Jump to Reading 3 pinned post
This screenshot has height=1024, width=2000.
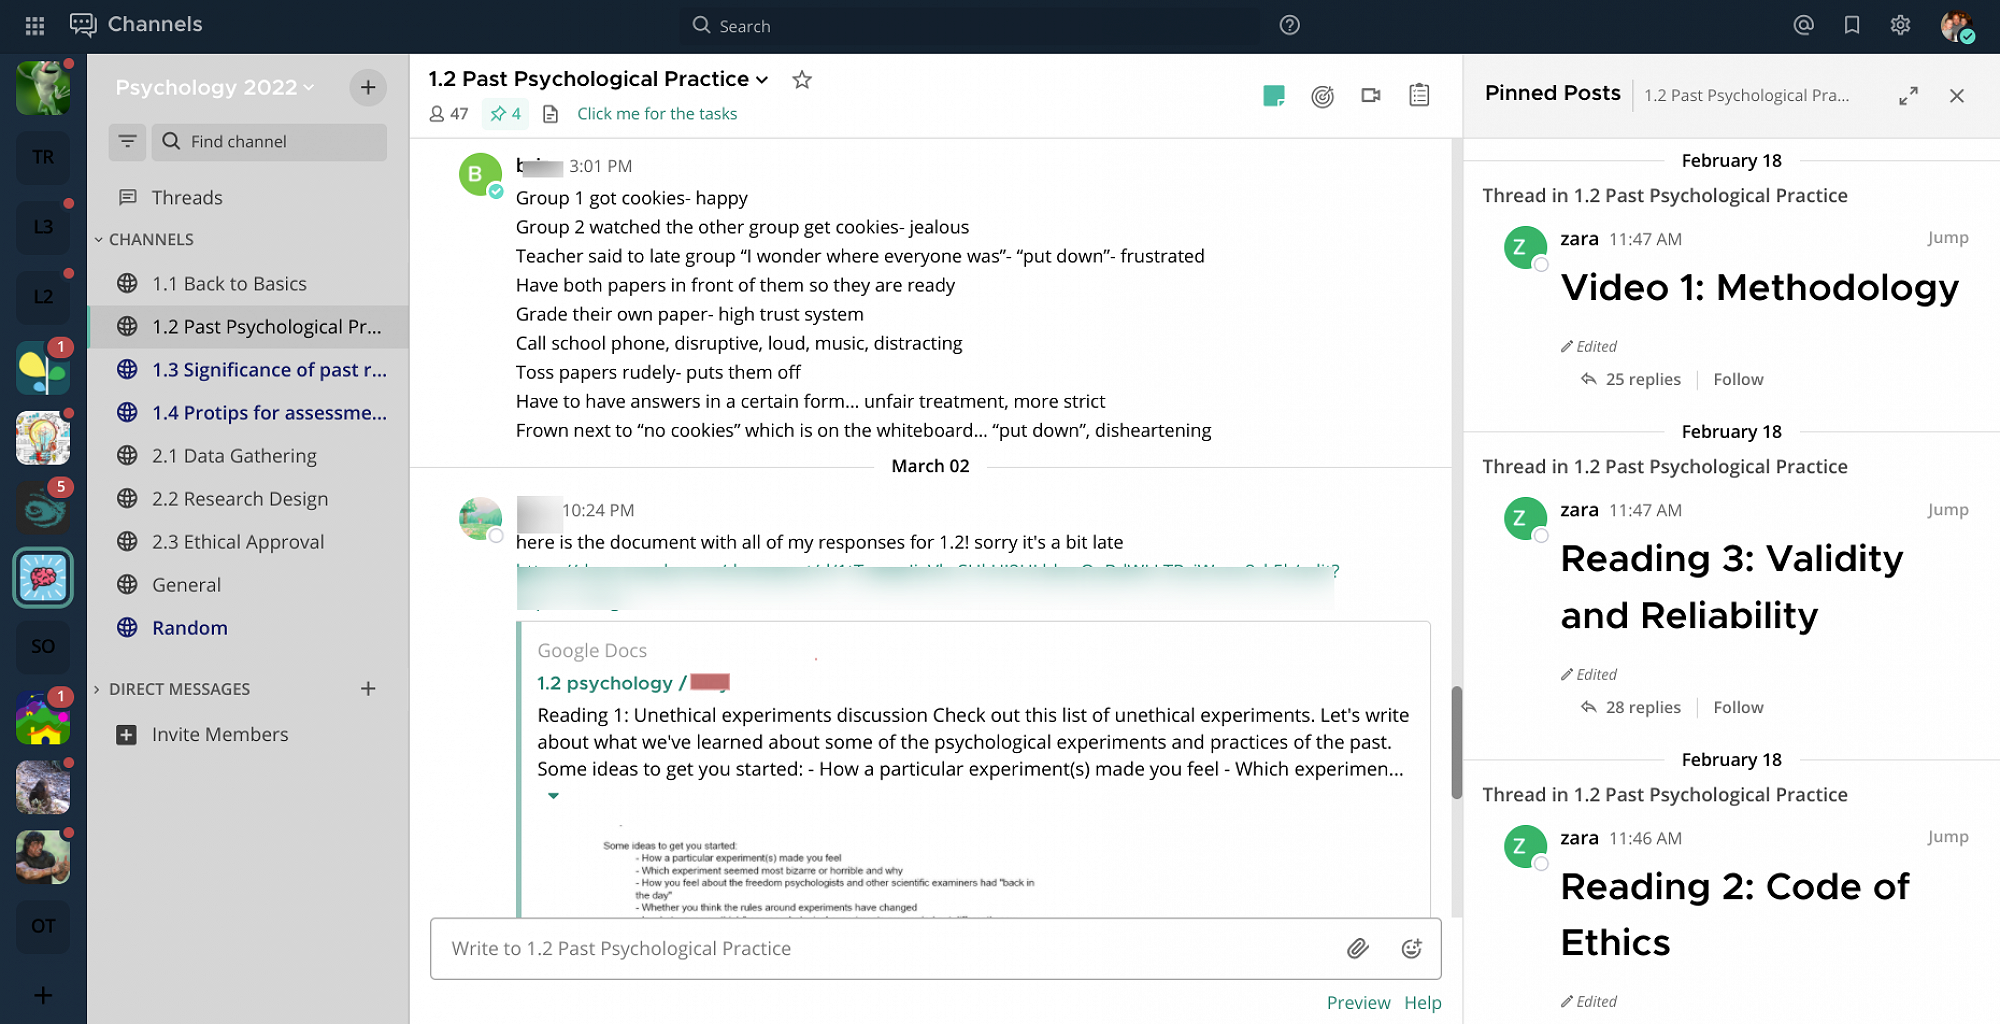pos(1947,510)
